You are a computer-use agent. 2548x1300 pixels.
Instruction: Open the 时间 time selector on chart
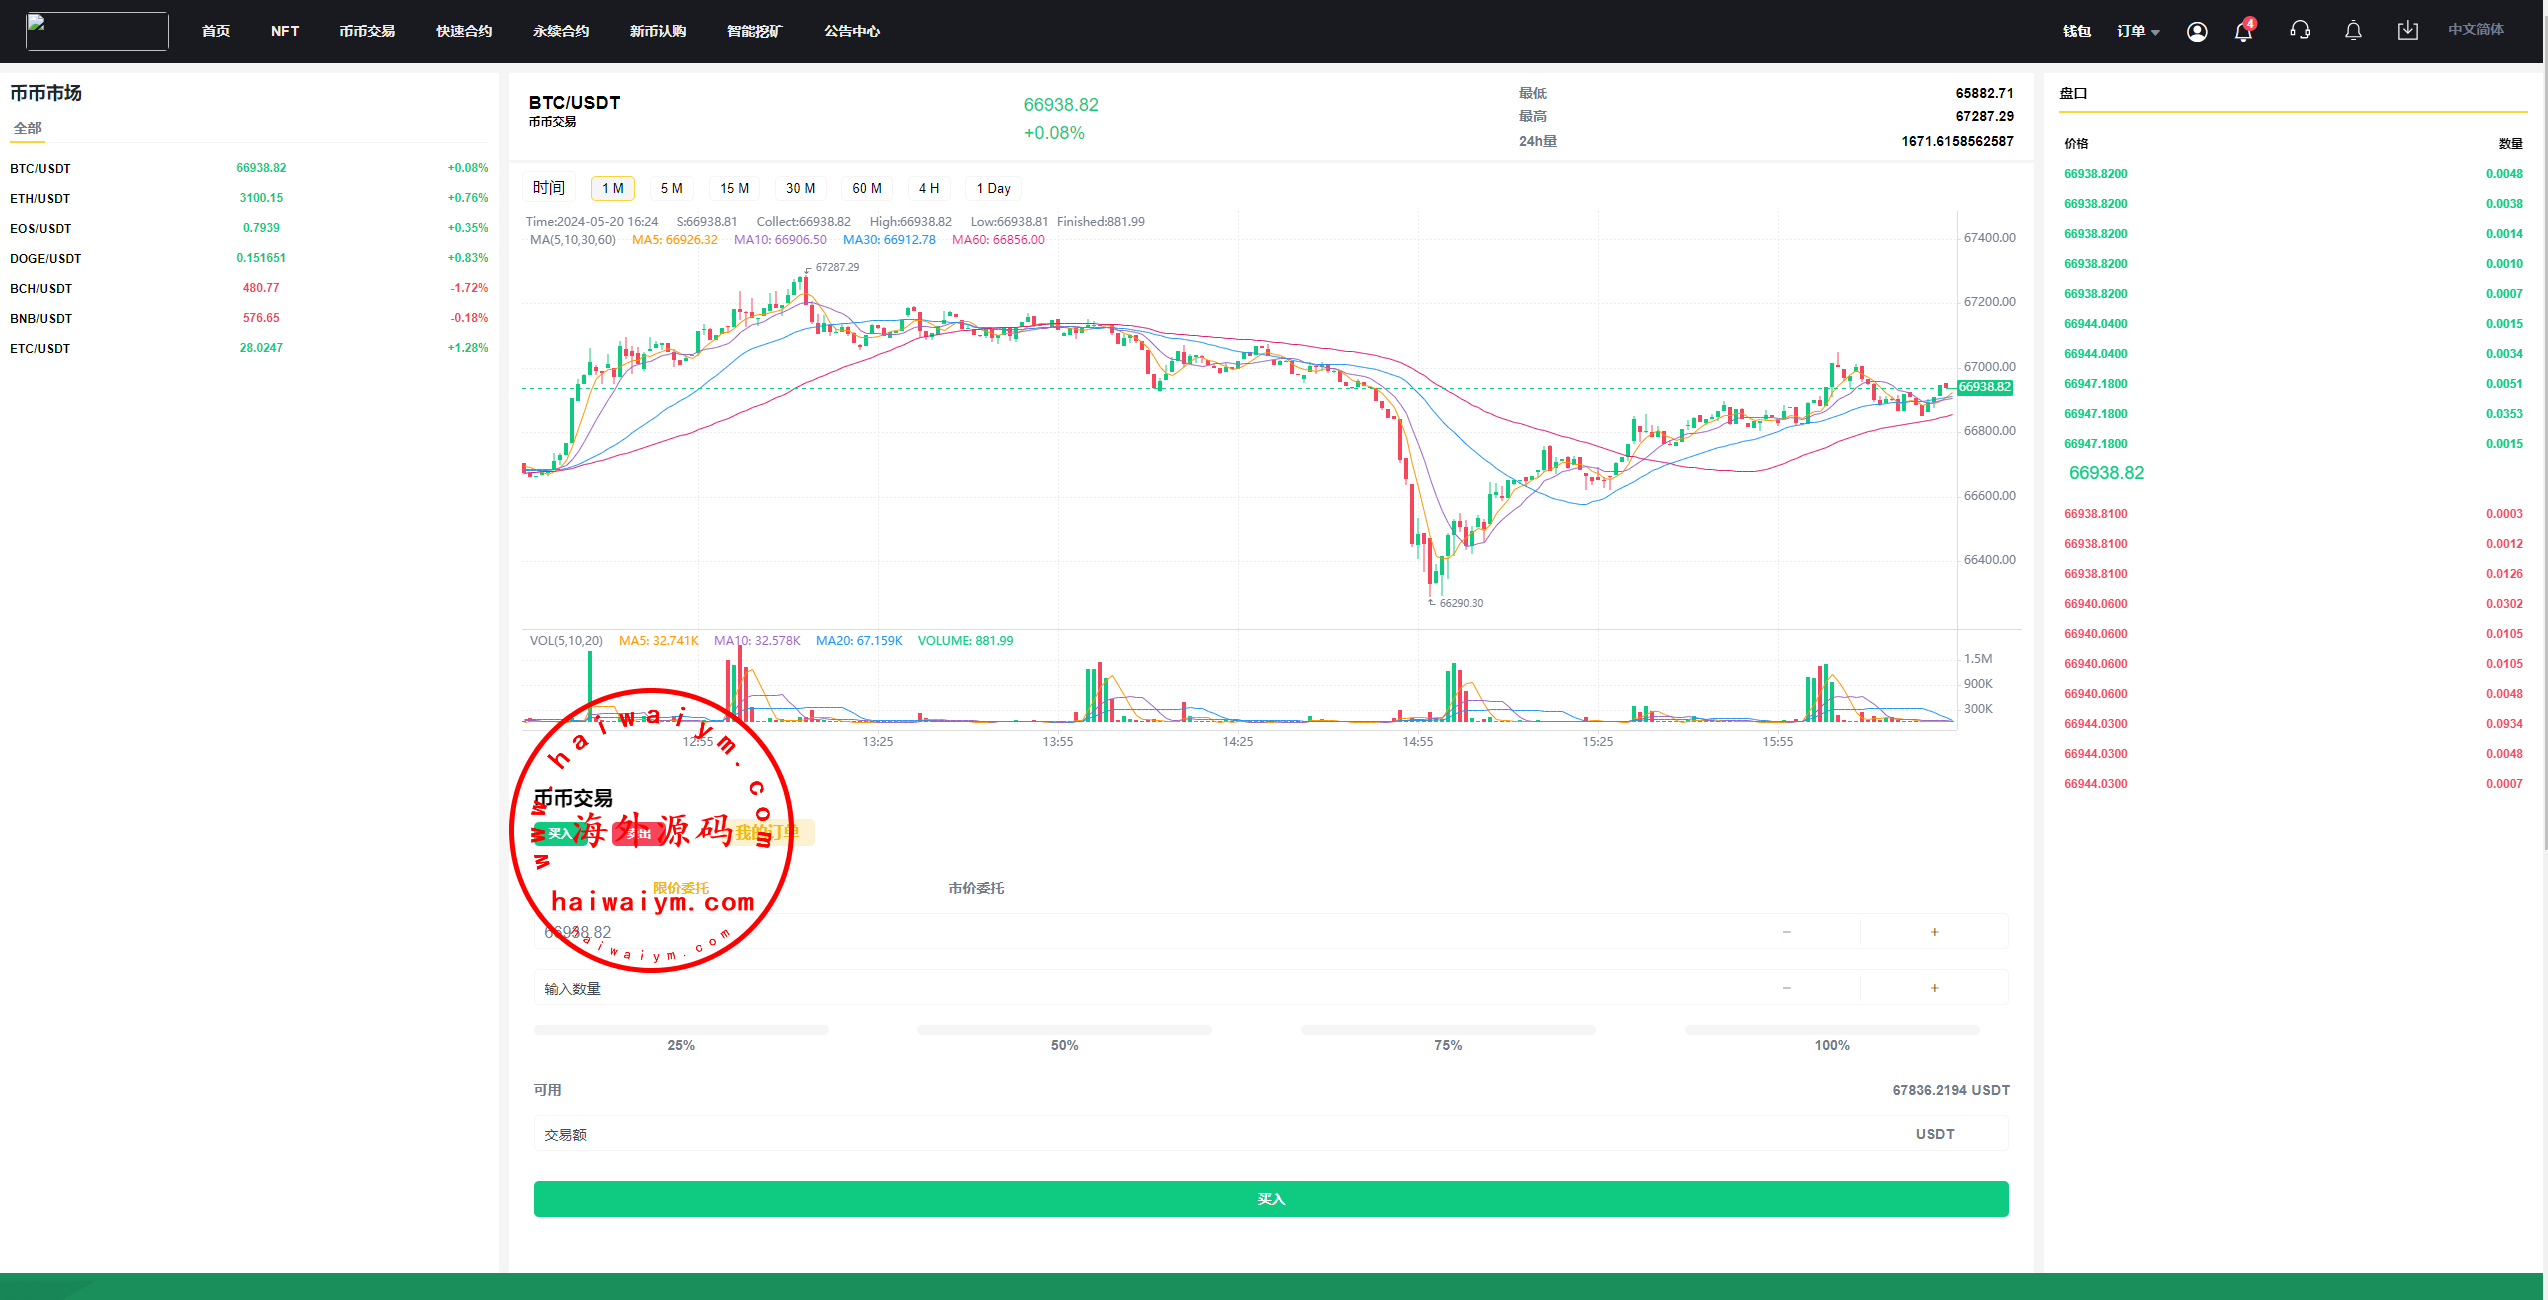tap(549, 188)
